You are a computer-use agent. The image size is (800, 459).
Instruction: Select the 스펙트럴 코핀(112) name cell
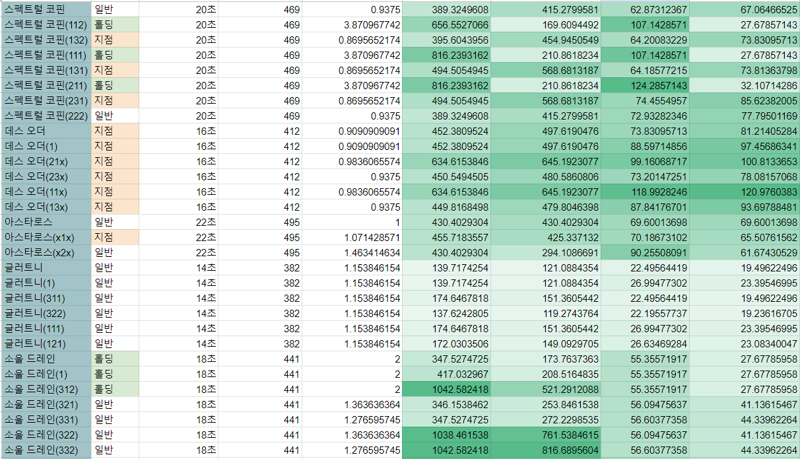click(x=44, y=24)
